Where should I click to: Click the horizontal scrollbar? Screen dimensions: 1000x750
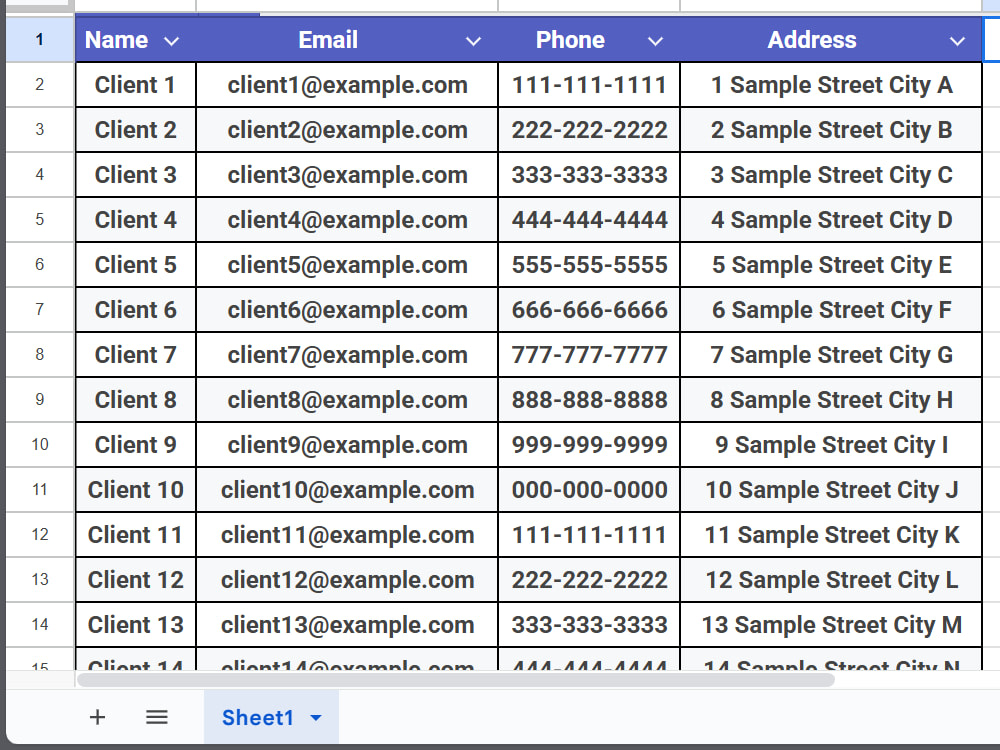[455, 680]
